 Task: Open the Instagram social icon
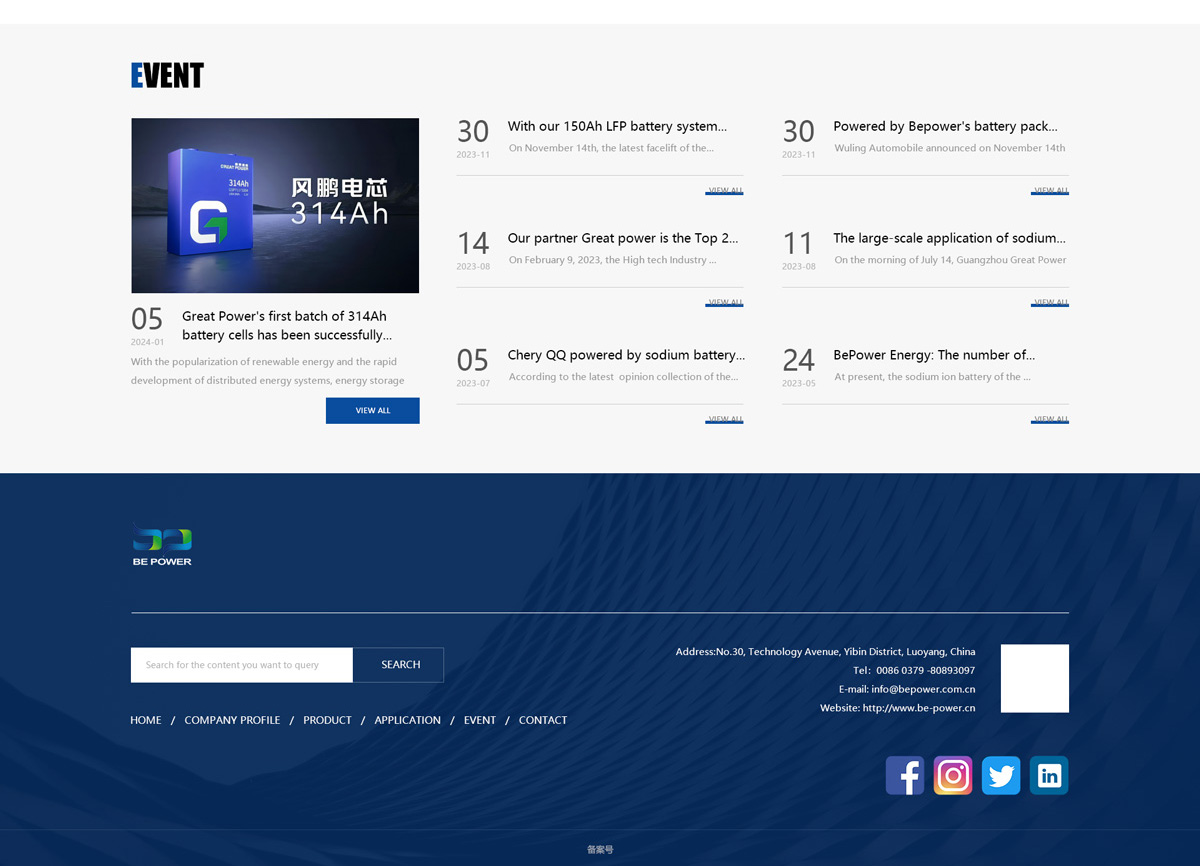[953, 775]
